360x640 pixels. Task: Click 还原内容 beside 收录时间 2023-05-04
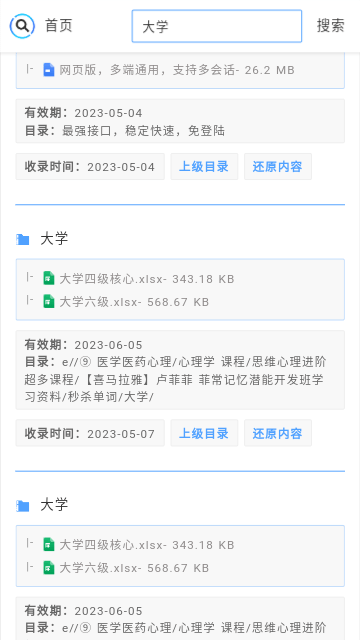click(x=278, y=167)
